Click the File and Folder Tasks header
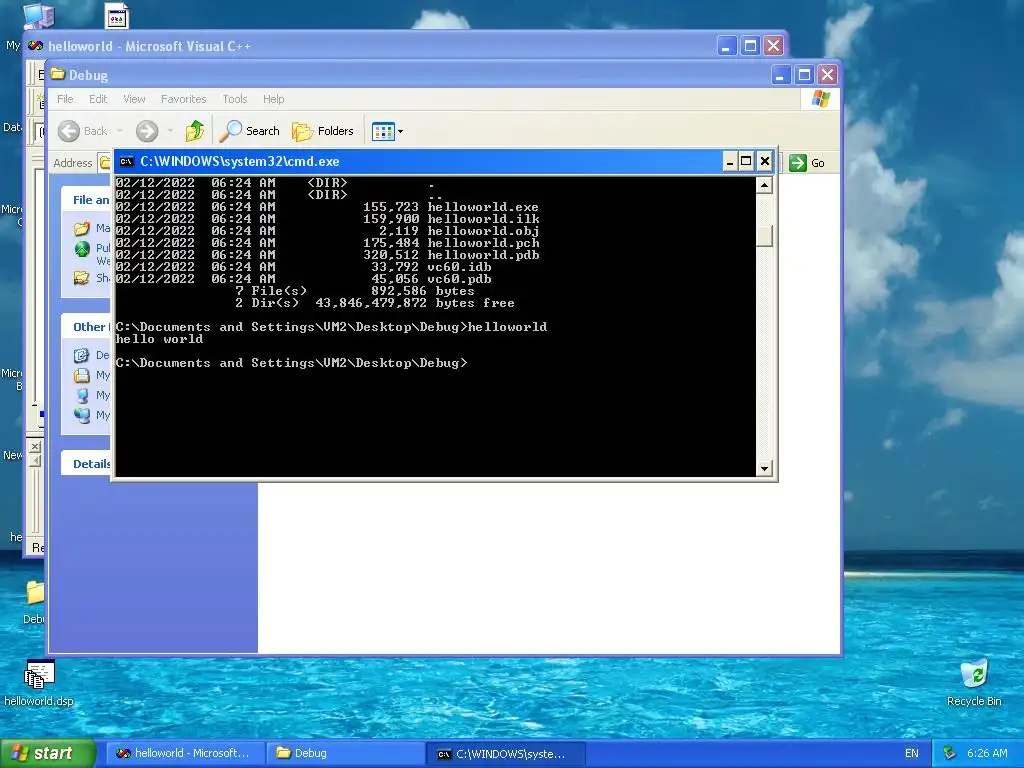The height and width of the screenshot is (768, 1024). pyautogui.click(x=87, y=200)
